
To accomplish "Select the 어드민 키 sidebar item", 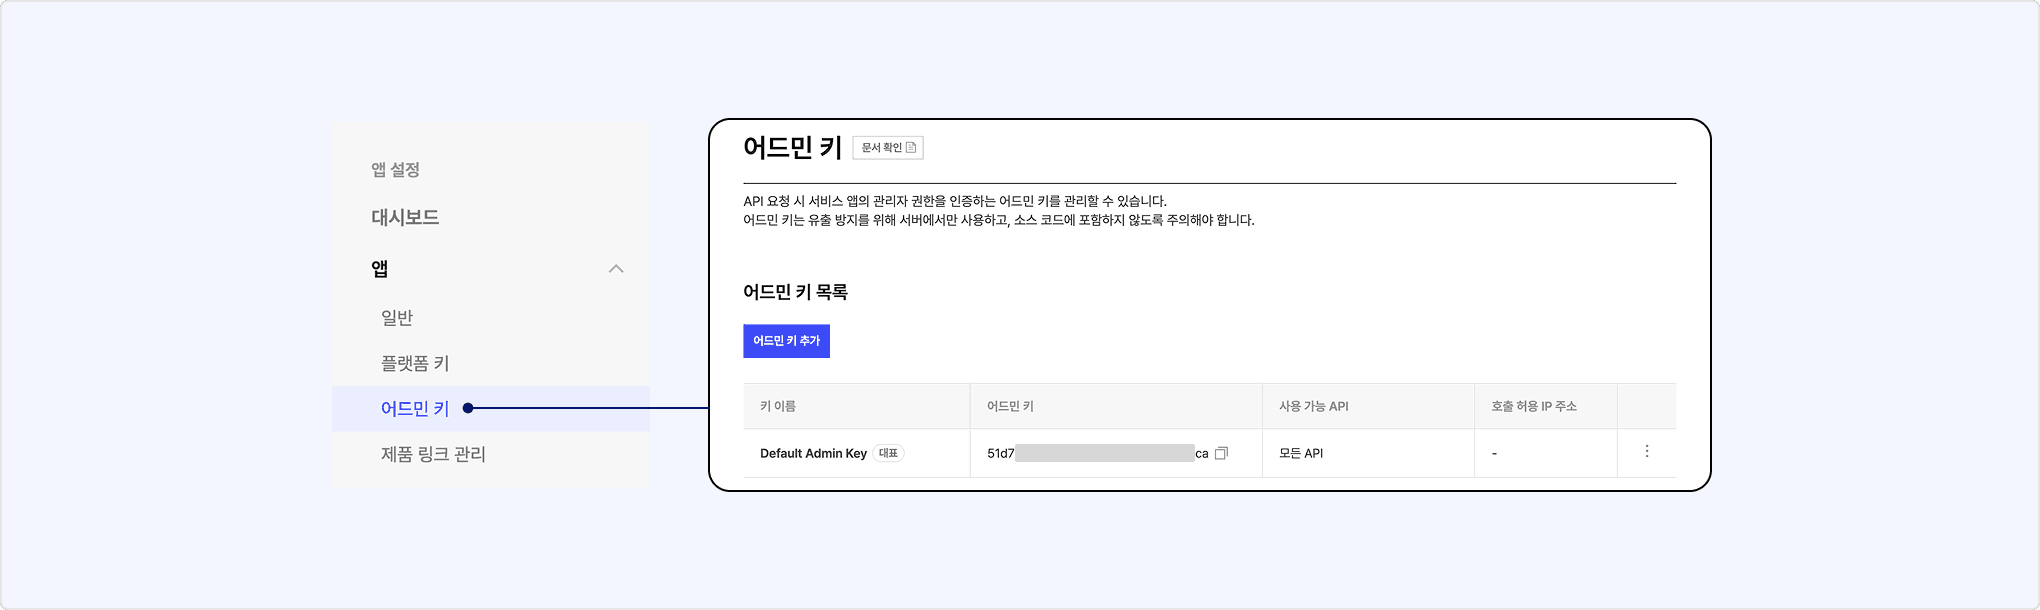I will [415, 409].
